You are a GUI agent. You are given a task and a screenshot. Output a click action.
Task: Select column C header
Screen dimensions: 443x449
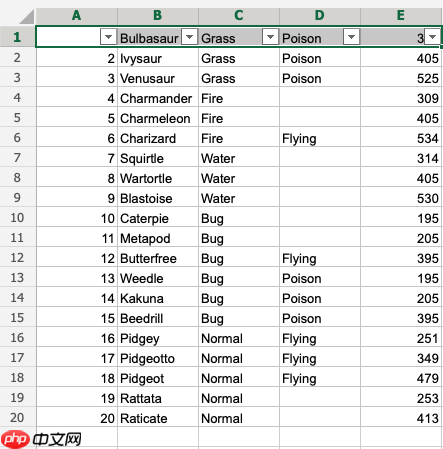(239, 16)
